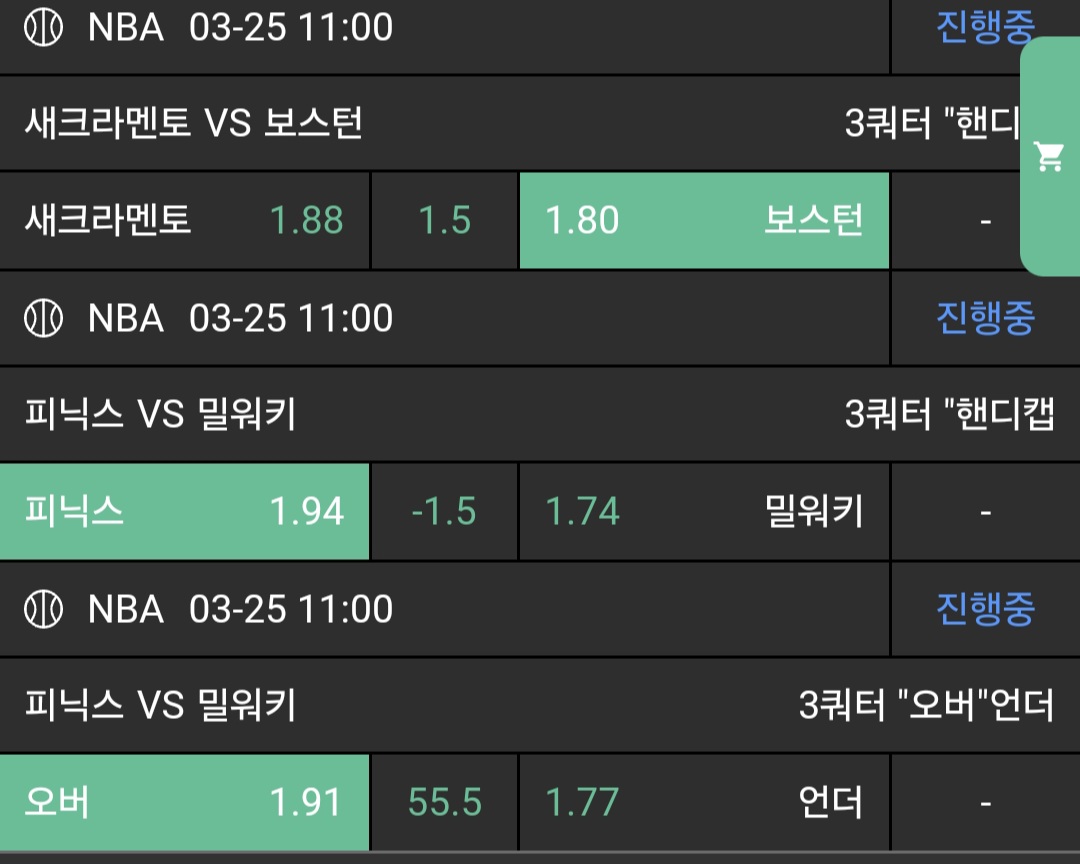Click 진행중 status of the over/under game
The width and height of the screenshot is (1080, 864).
[984, 609]
